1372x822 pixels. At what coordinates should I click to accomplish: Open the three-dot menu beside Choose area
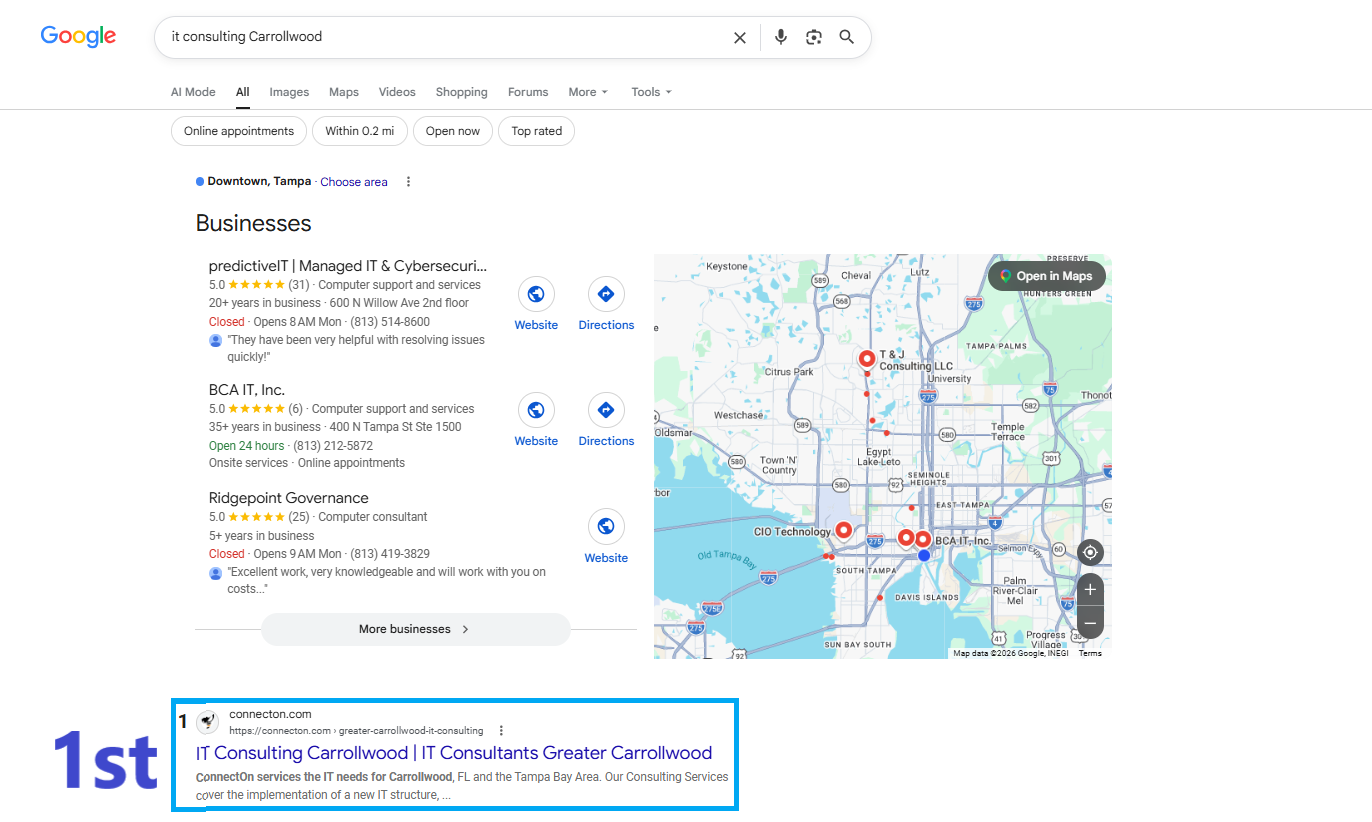(408, 182)
